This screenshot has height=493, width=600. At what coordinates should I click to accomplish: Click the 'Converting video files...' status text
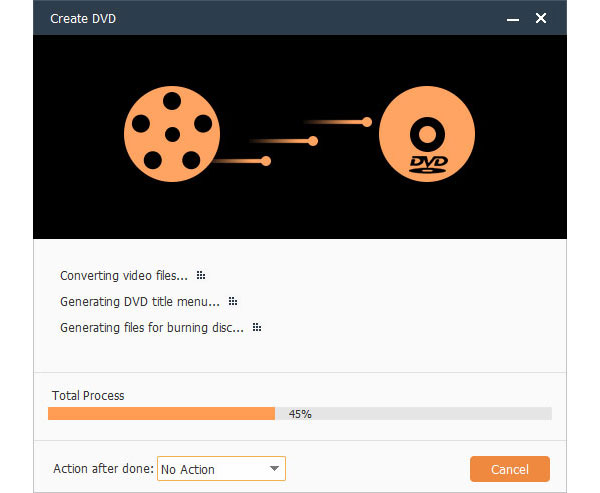coord(124,276)
